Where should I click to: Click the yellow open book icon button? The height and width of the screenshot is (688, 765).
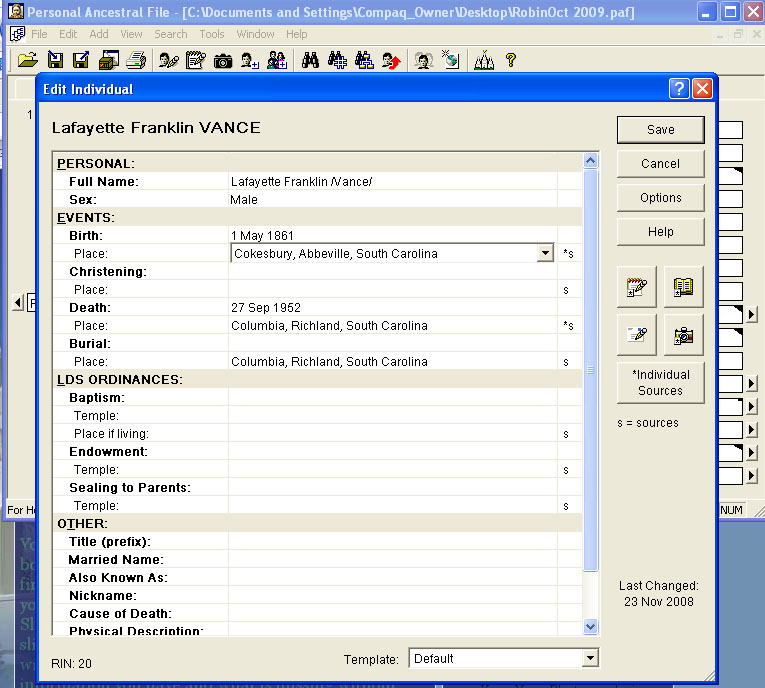click(684, 287)
